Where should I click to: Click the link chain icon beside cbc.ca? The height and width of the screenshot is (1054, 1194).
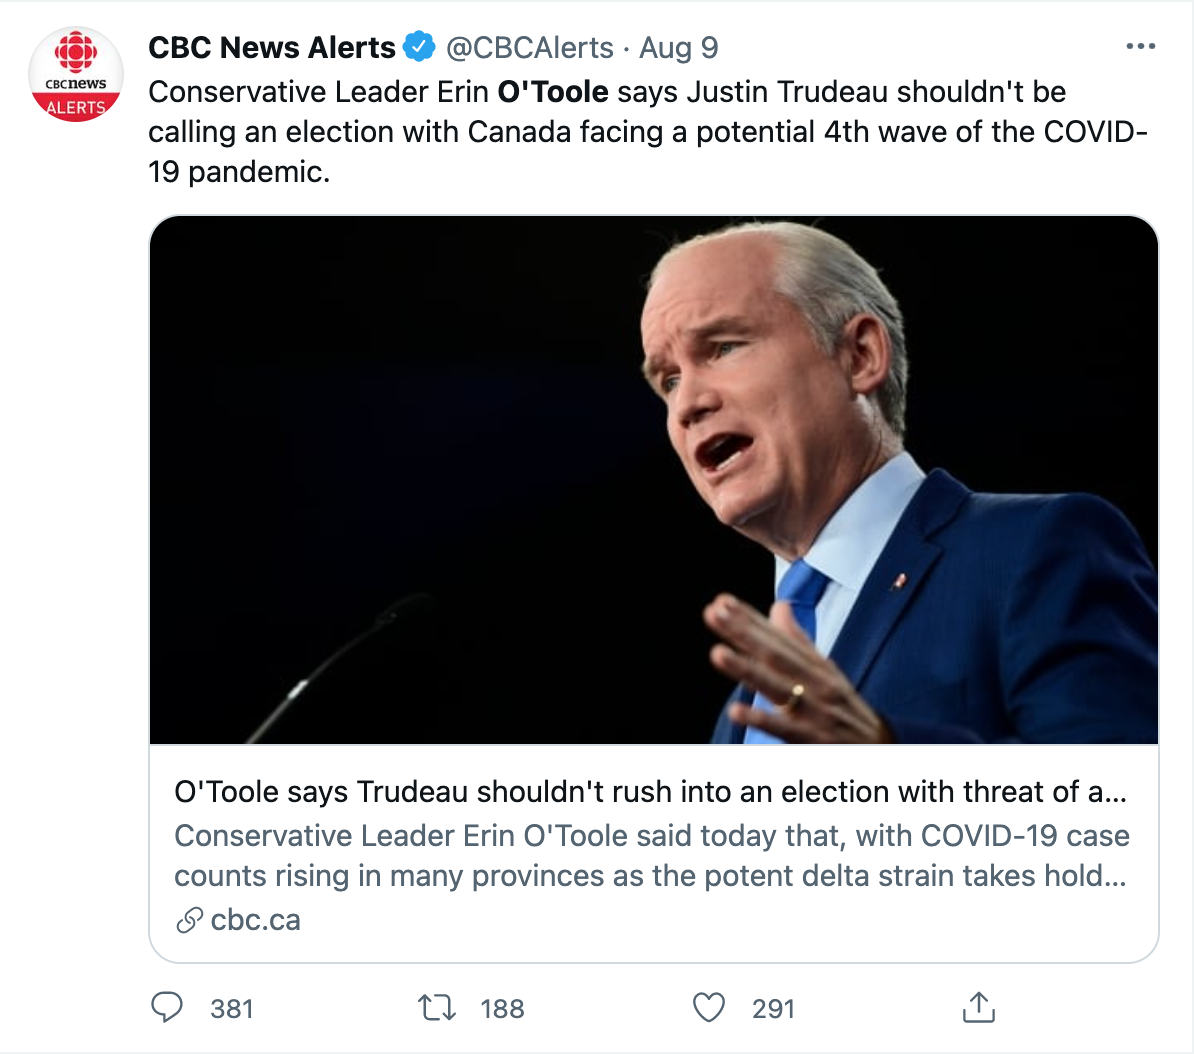tap(189, 920)
